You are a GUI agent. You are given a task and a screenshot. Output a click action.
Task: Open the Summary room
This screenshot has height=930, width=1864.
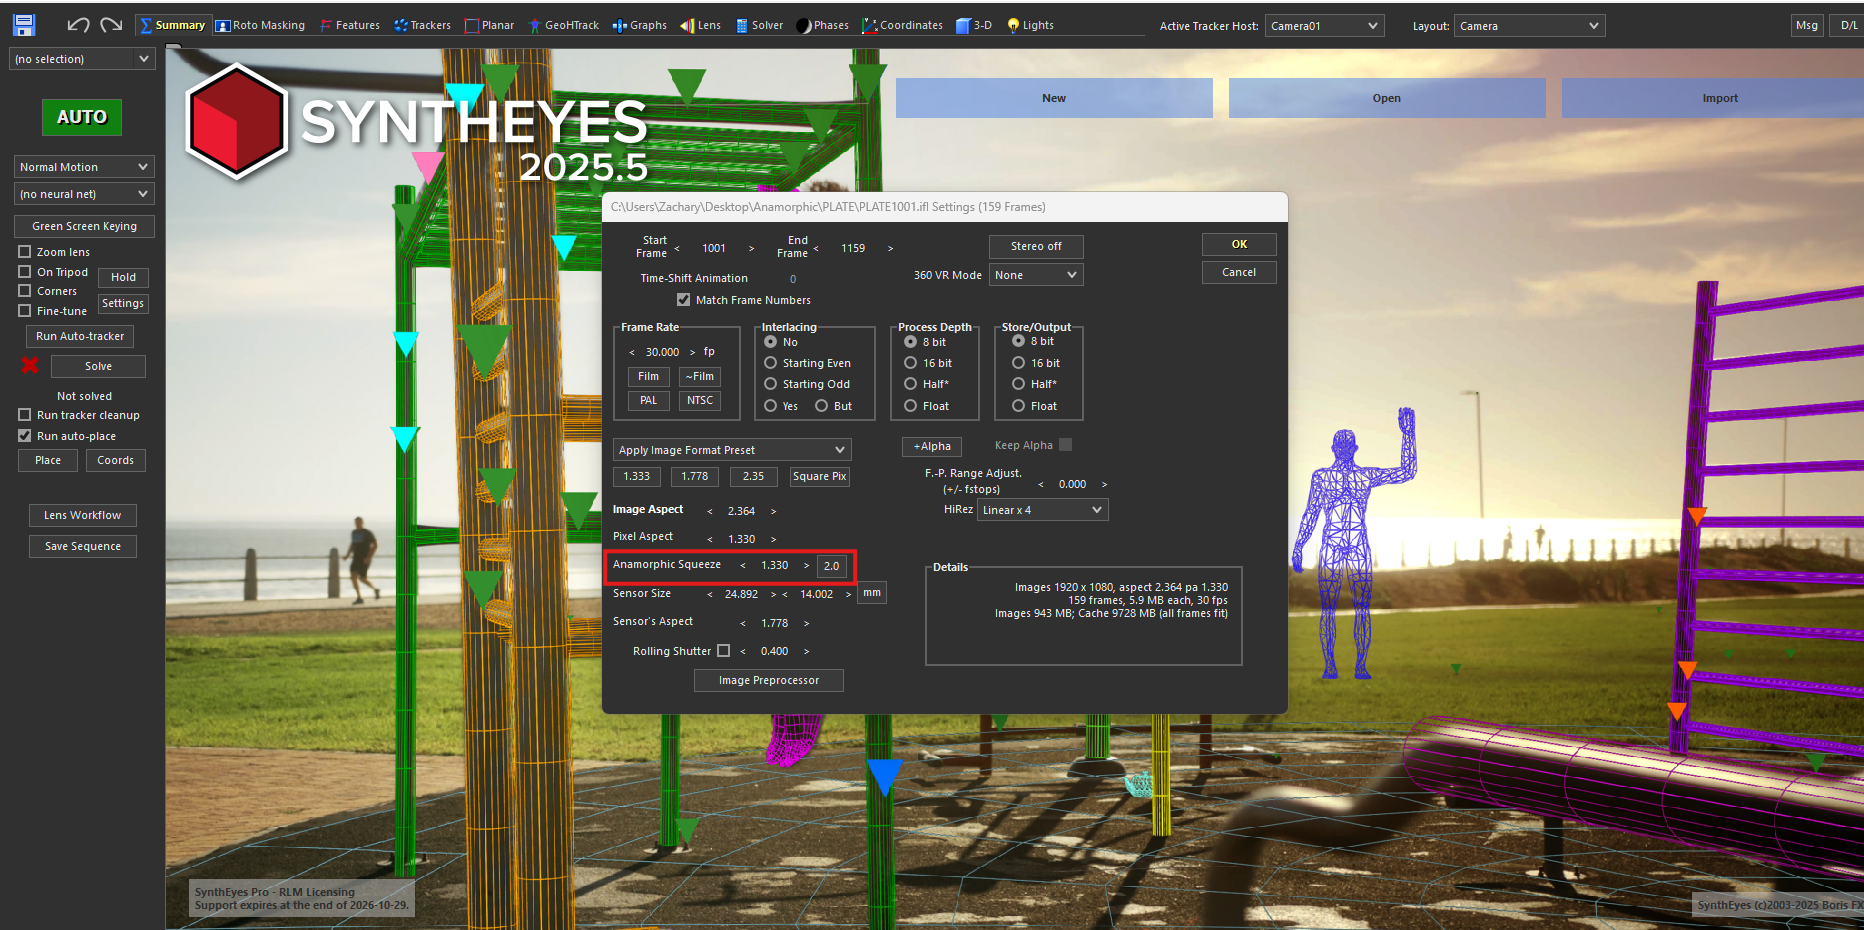coord(173,25)
